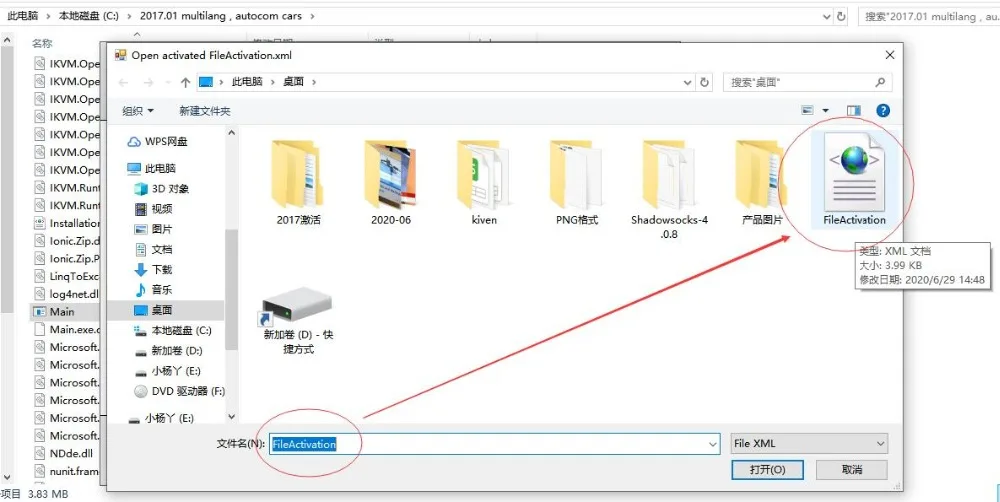
Task: Open the 产品图片 folder
Action: 761,174
